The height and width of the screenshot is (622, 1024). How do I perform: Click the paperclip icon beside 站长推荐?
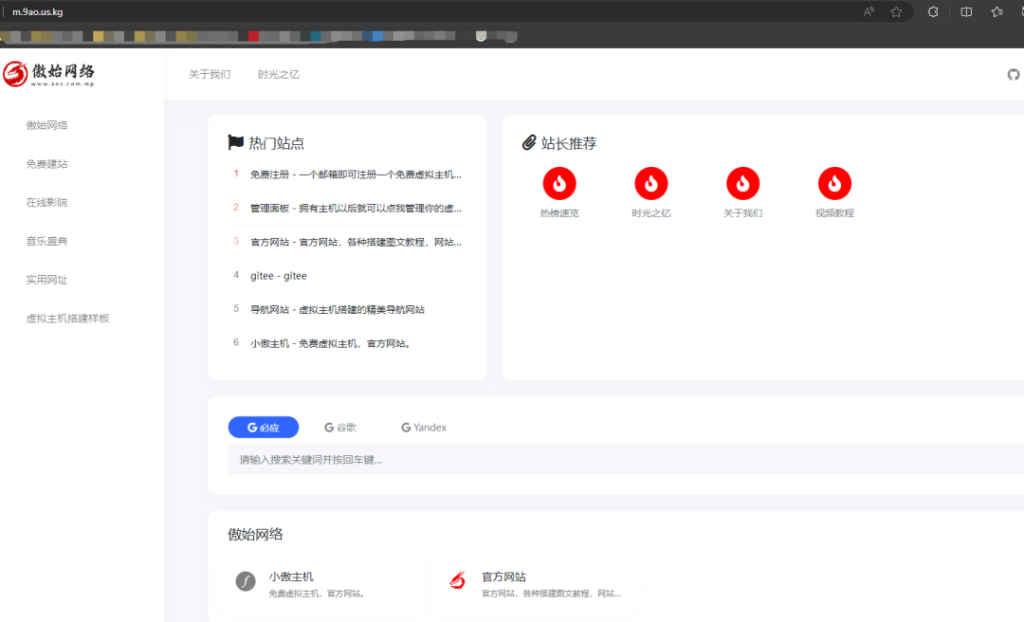pyautogui.click(x=530, y=142)
